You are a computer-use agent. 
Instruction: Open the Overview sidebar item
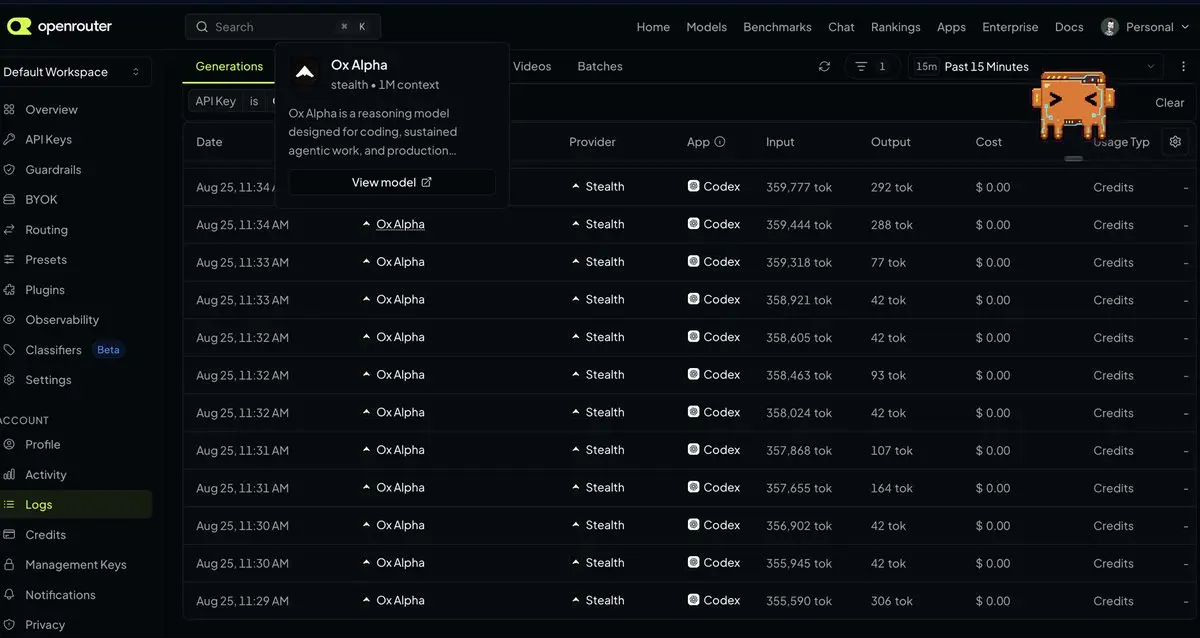51,110
